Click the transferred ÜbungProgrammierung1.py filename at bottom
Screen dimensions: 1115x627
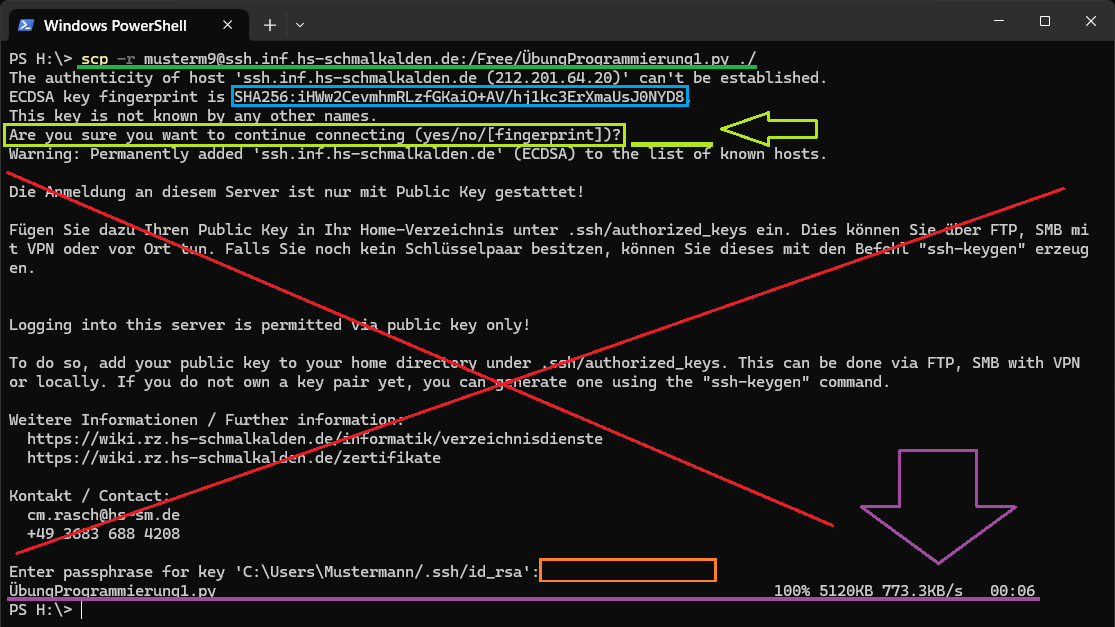(x=112, y=591)
